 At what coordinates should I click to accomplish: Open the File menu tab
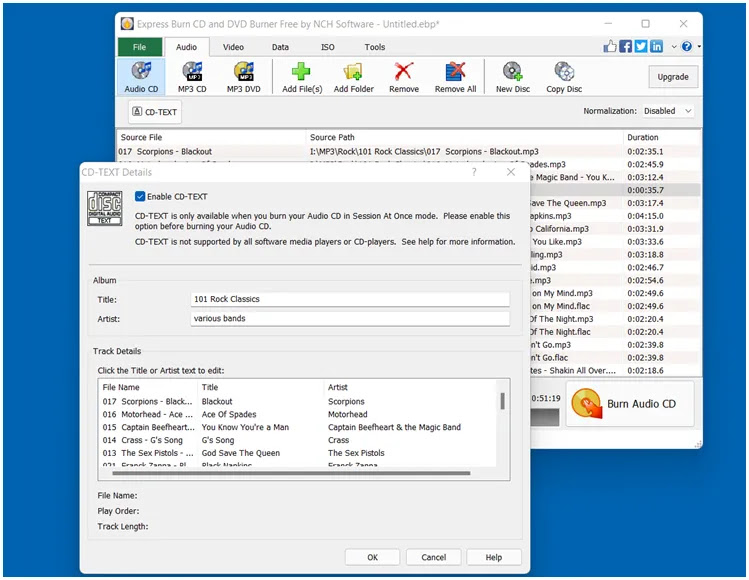[x=139, y=47]
